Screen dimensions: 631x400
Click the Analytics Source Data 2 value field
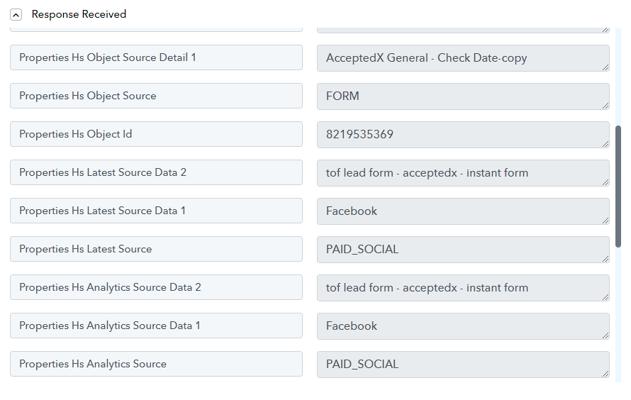tap(462, 288)
